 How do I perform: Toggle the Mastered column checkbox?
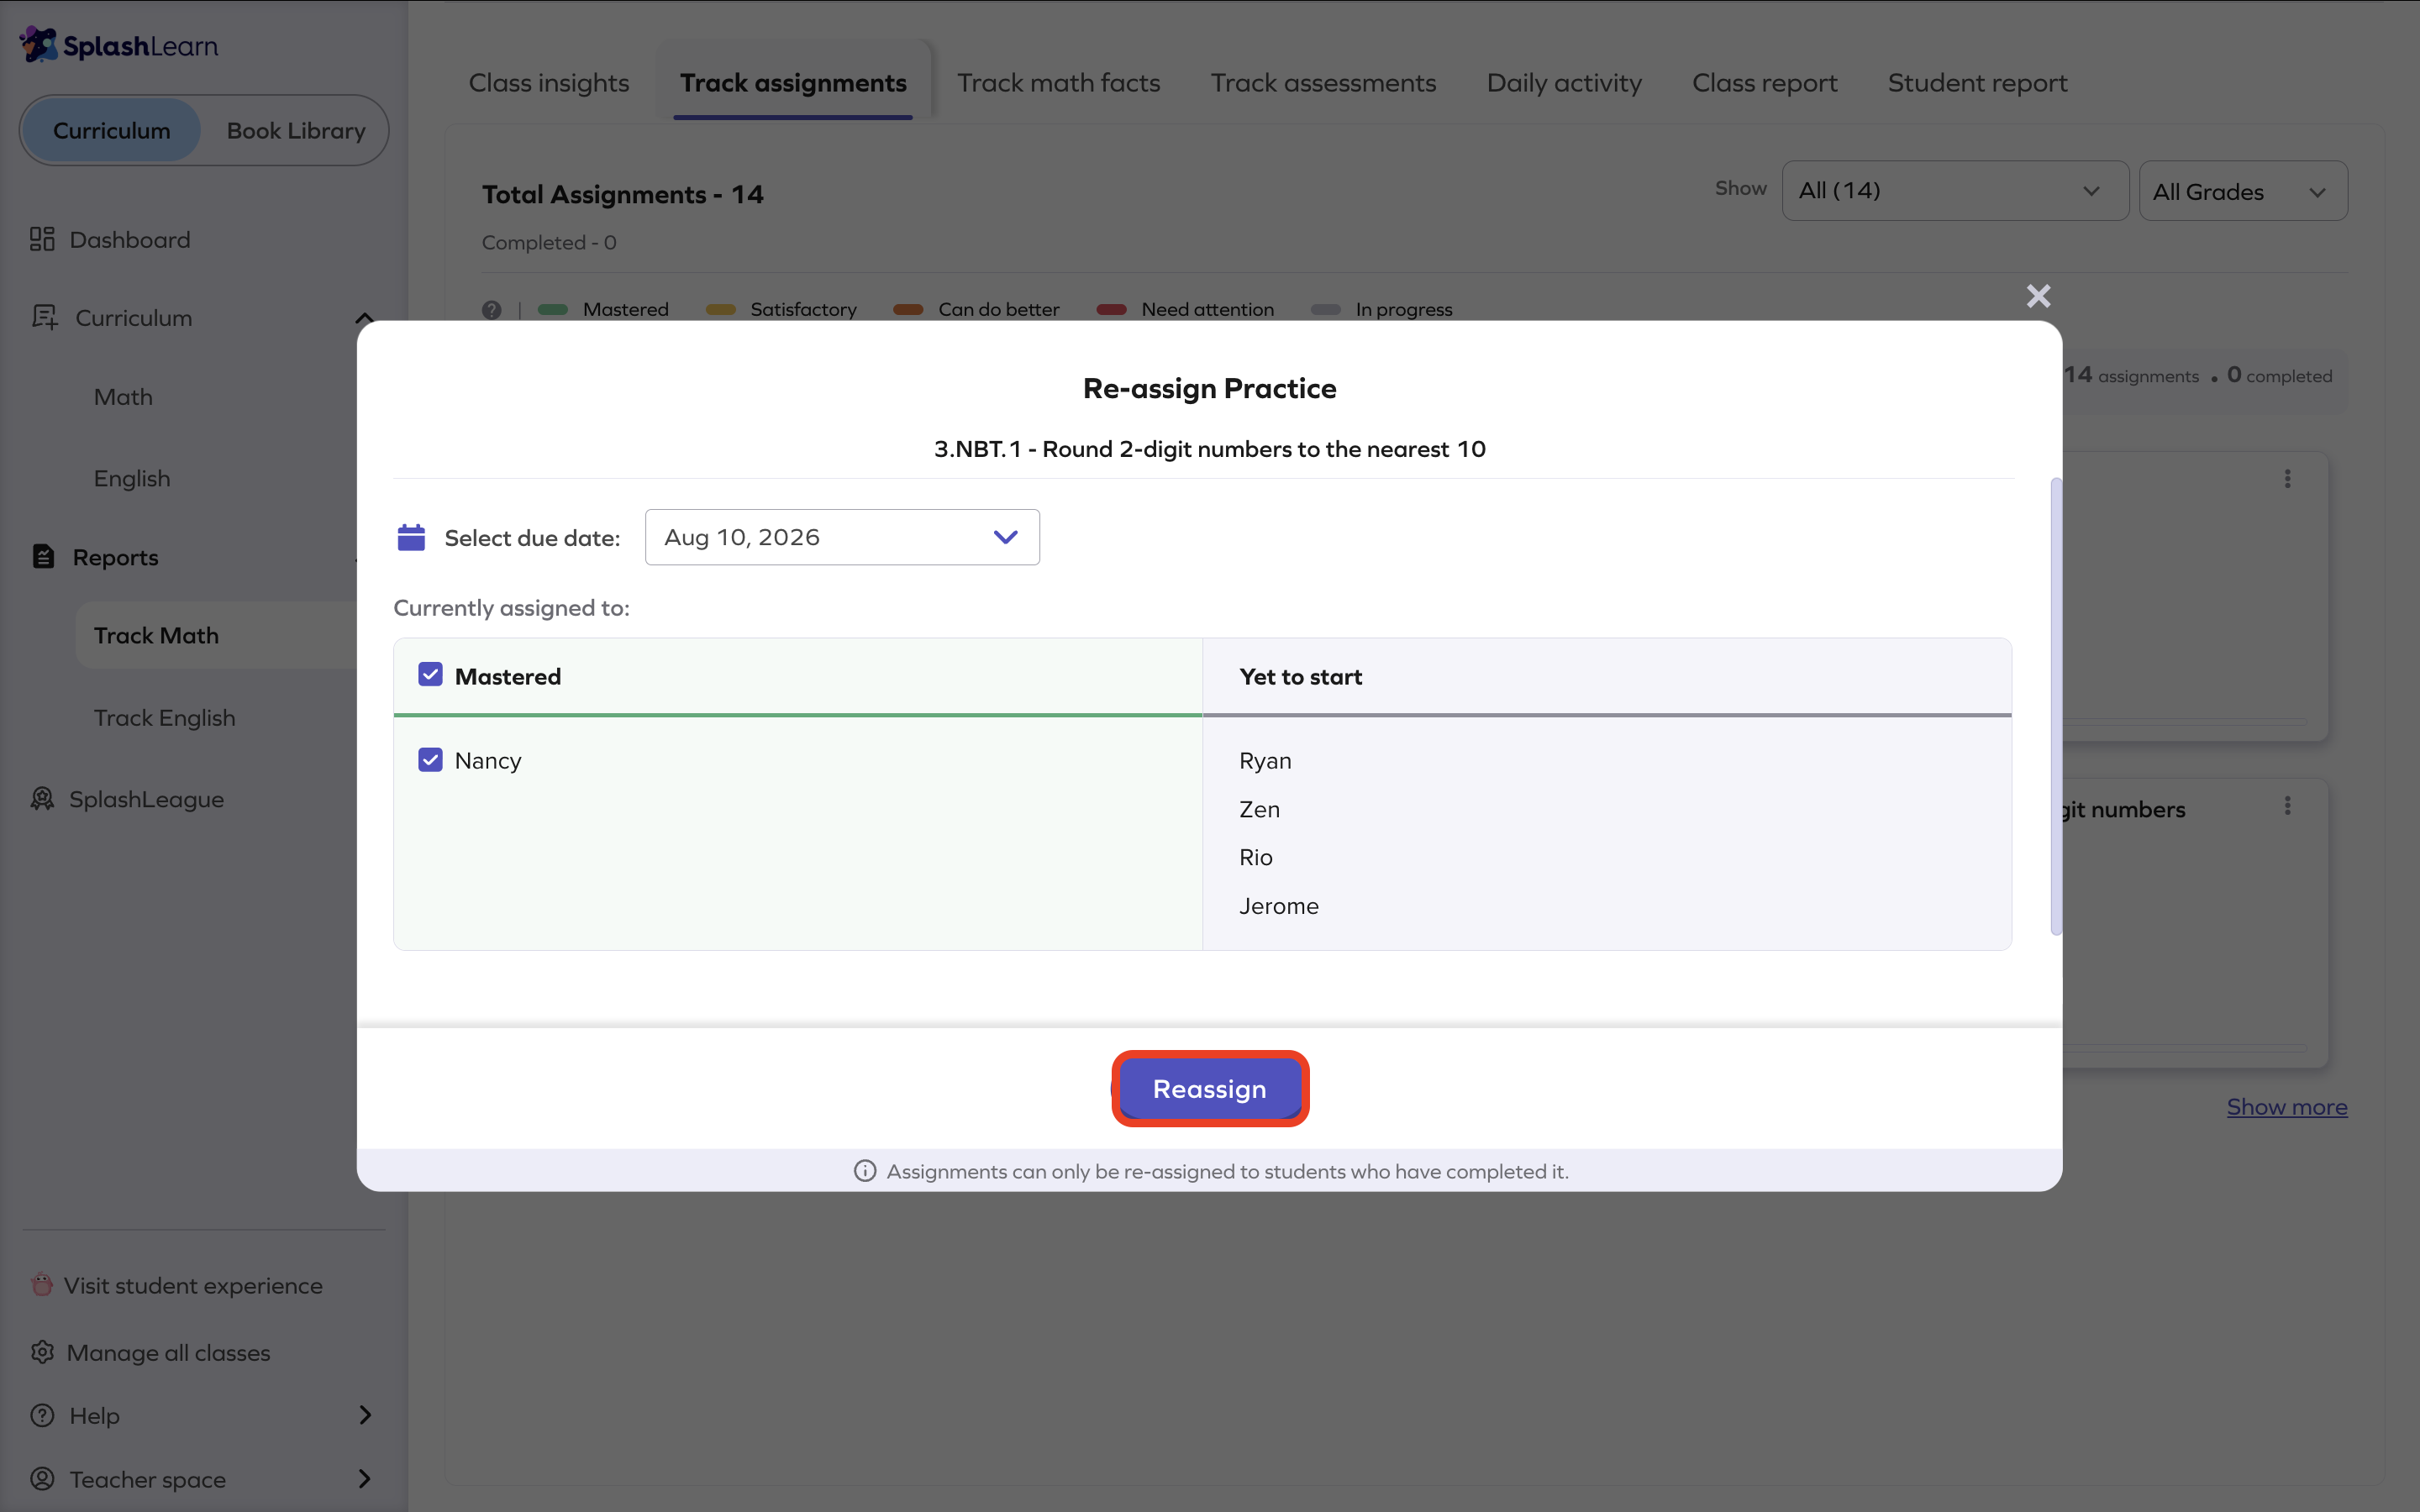coord(430,675)
